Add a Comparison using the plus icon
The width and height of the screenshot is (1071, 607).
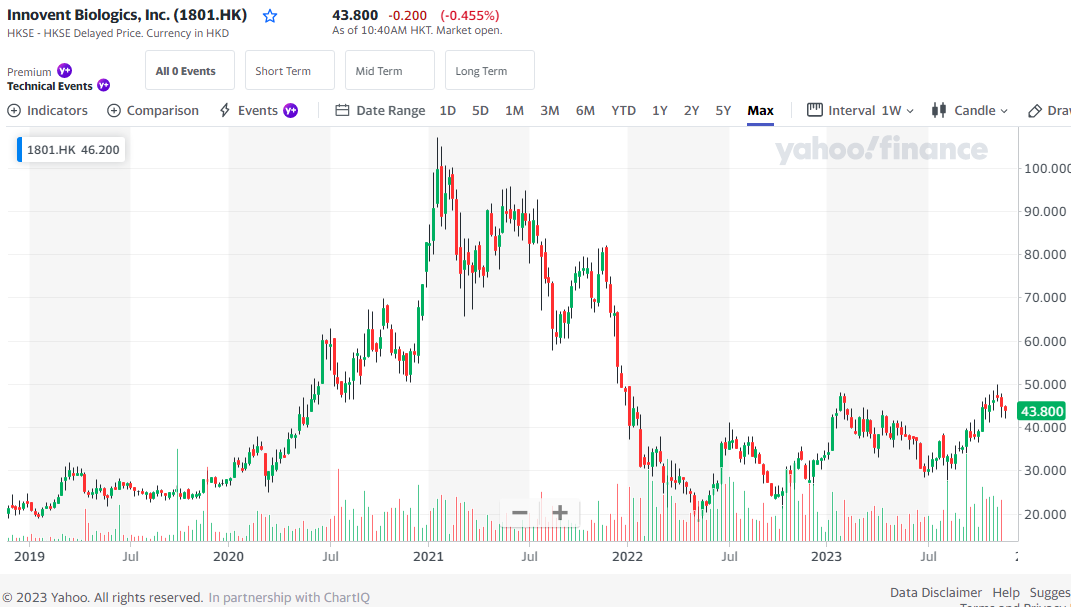click(x=114, y=111)
